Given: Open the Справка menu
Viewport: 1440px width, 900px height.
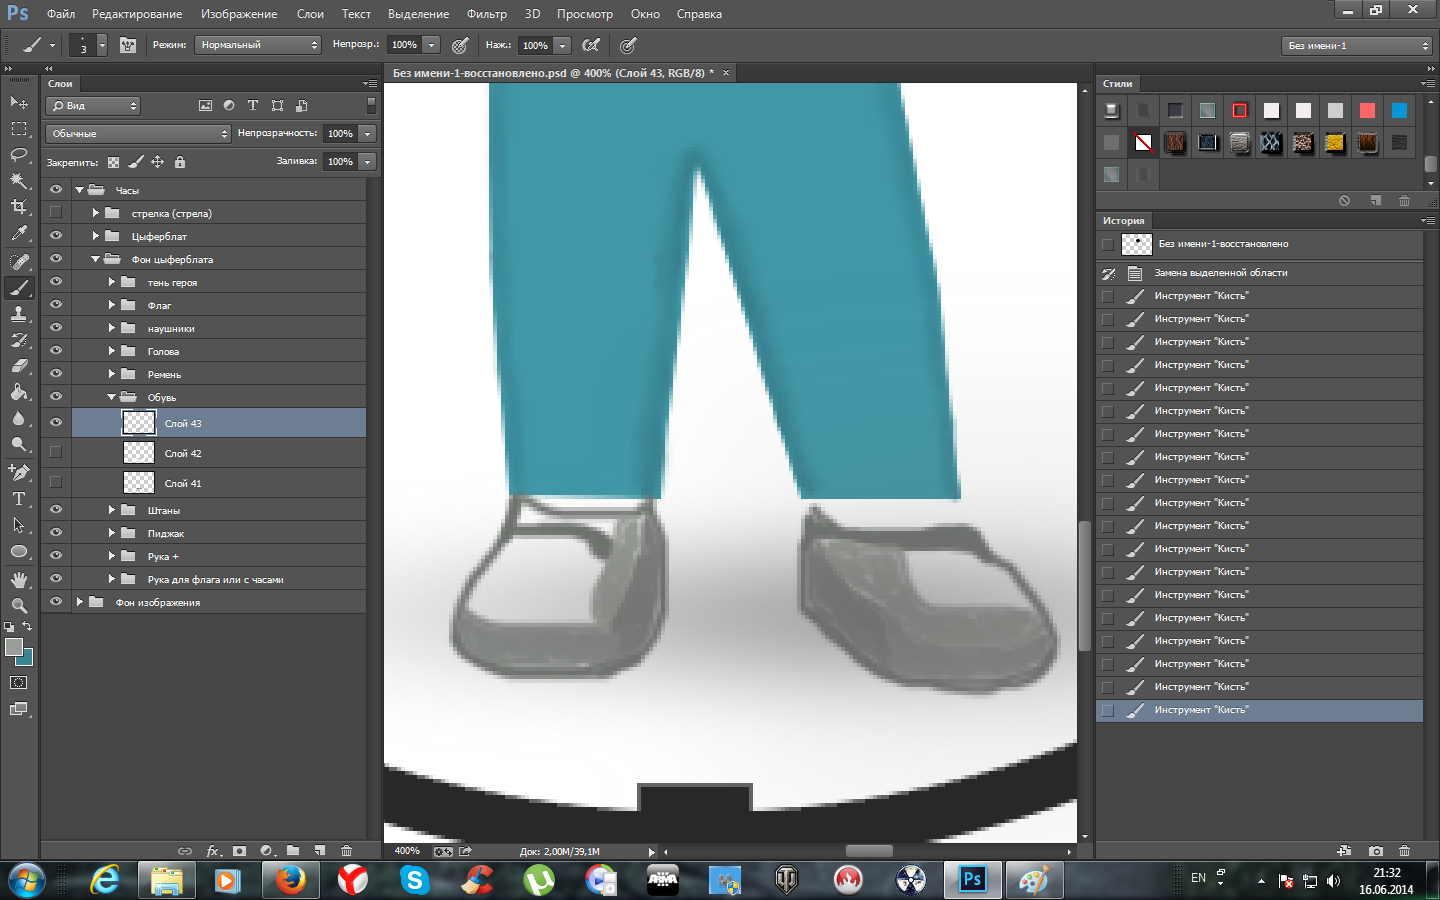Looking at the screenshot, I should click(699, 14).
